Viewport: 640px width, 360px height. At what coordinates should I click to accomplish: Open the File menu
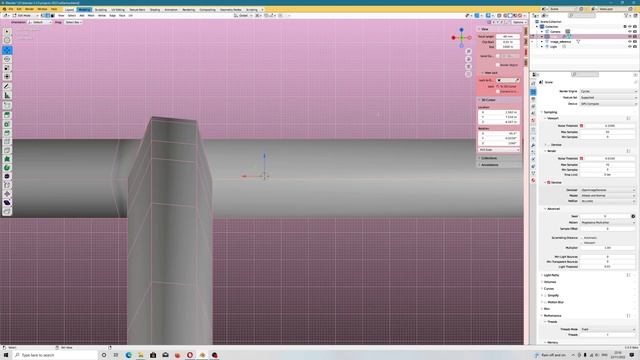coord(11,9)
